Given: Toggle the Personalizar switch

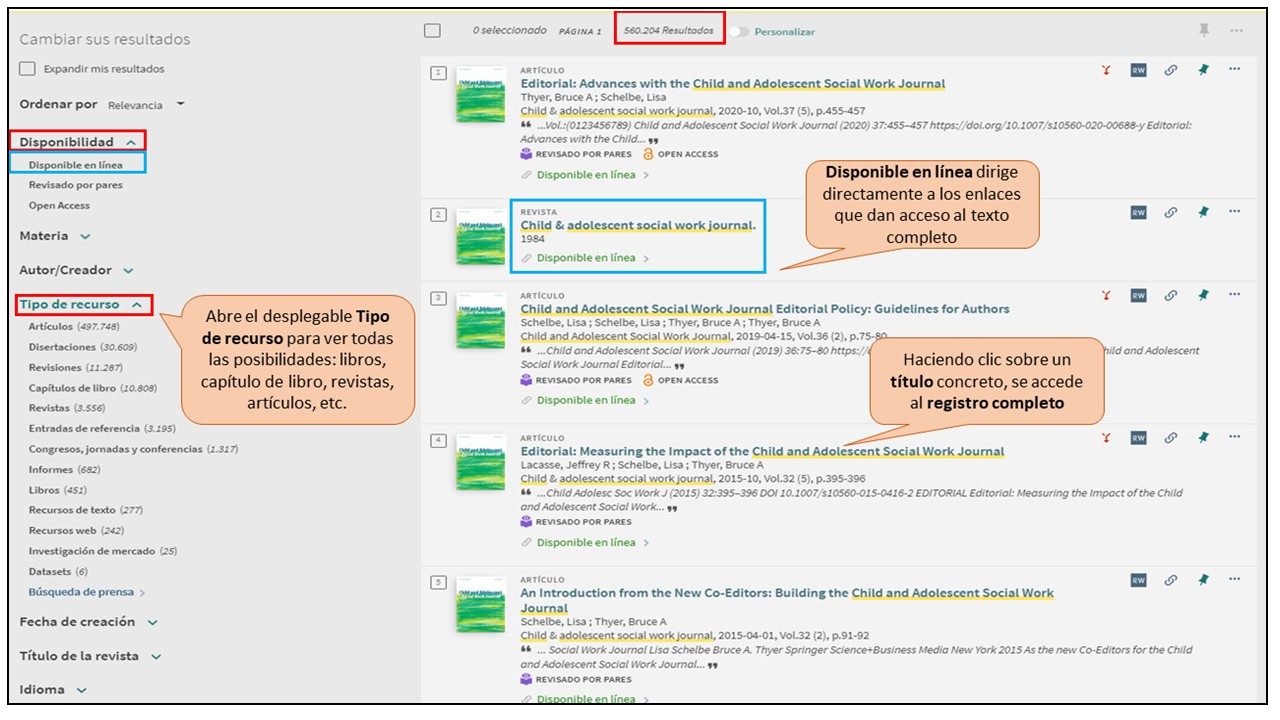Looking at the screenshot, I should 738,32.
